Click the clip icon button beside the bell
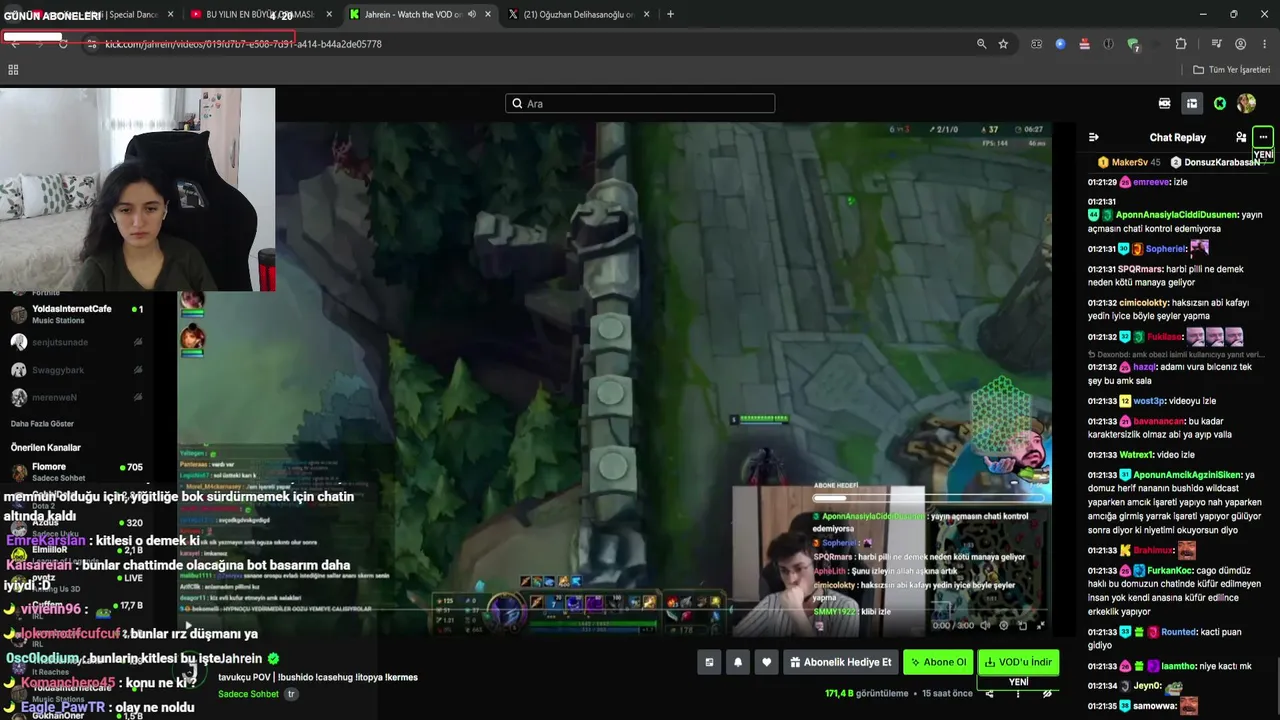1280x720 pixels. pyautogui.click(x=709, y=662)
